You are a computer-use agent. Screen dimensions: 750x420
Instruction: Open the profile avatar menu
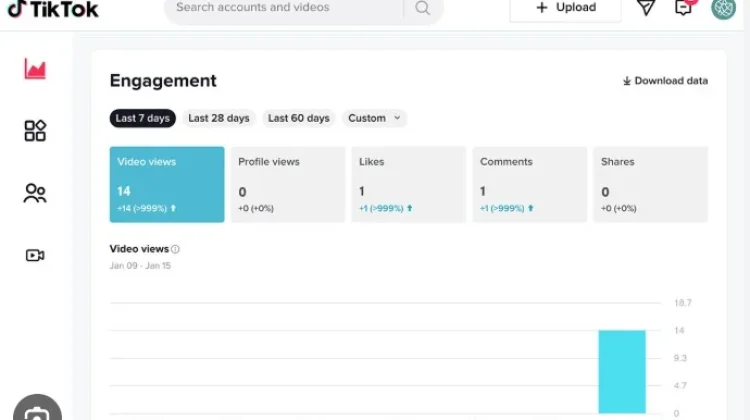[x=723, y=9]
